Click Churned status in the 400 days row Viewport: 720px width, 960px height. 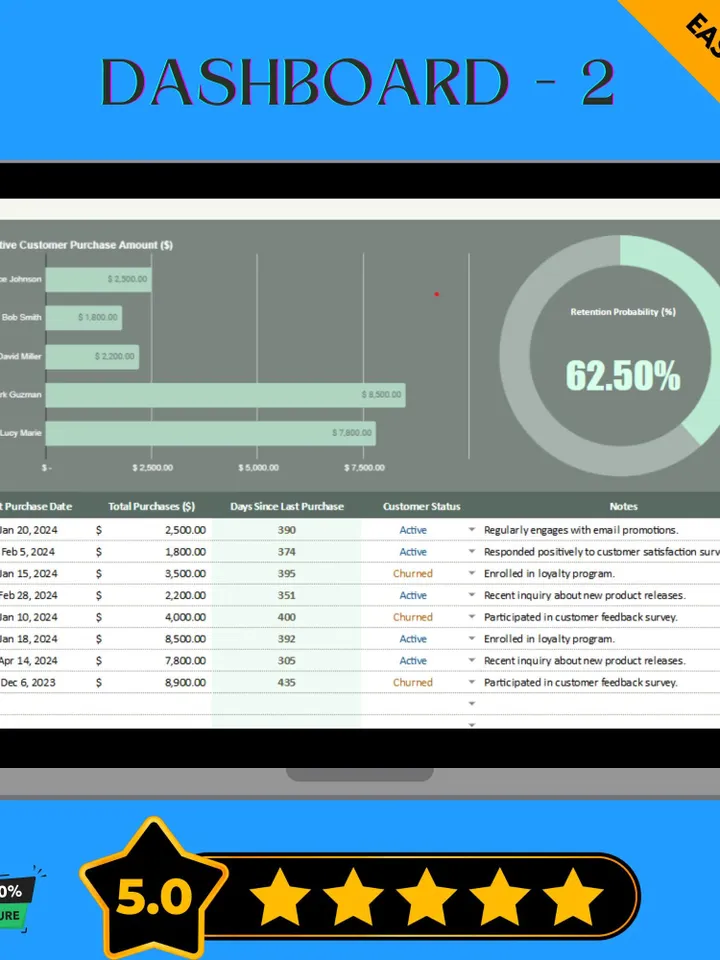pos(413,617)
